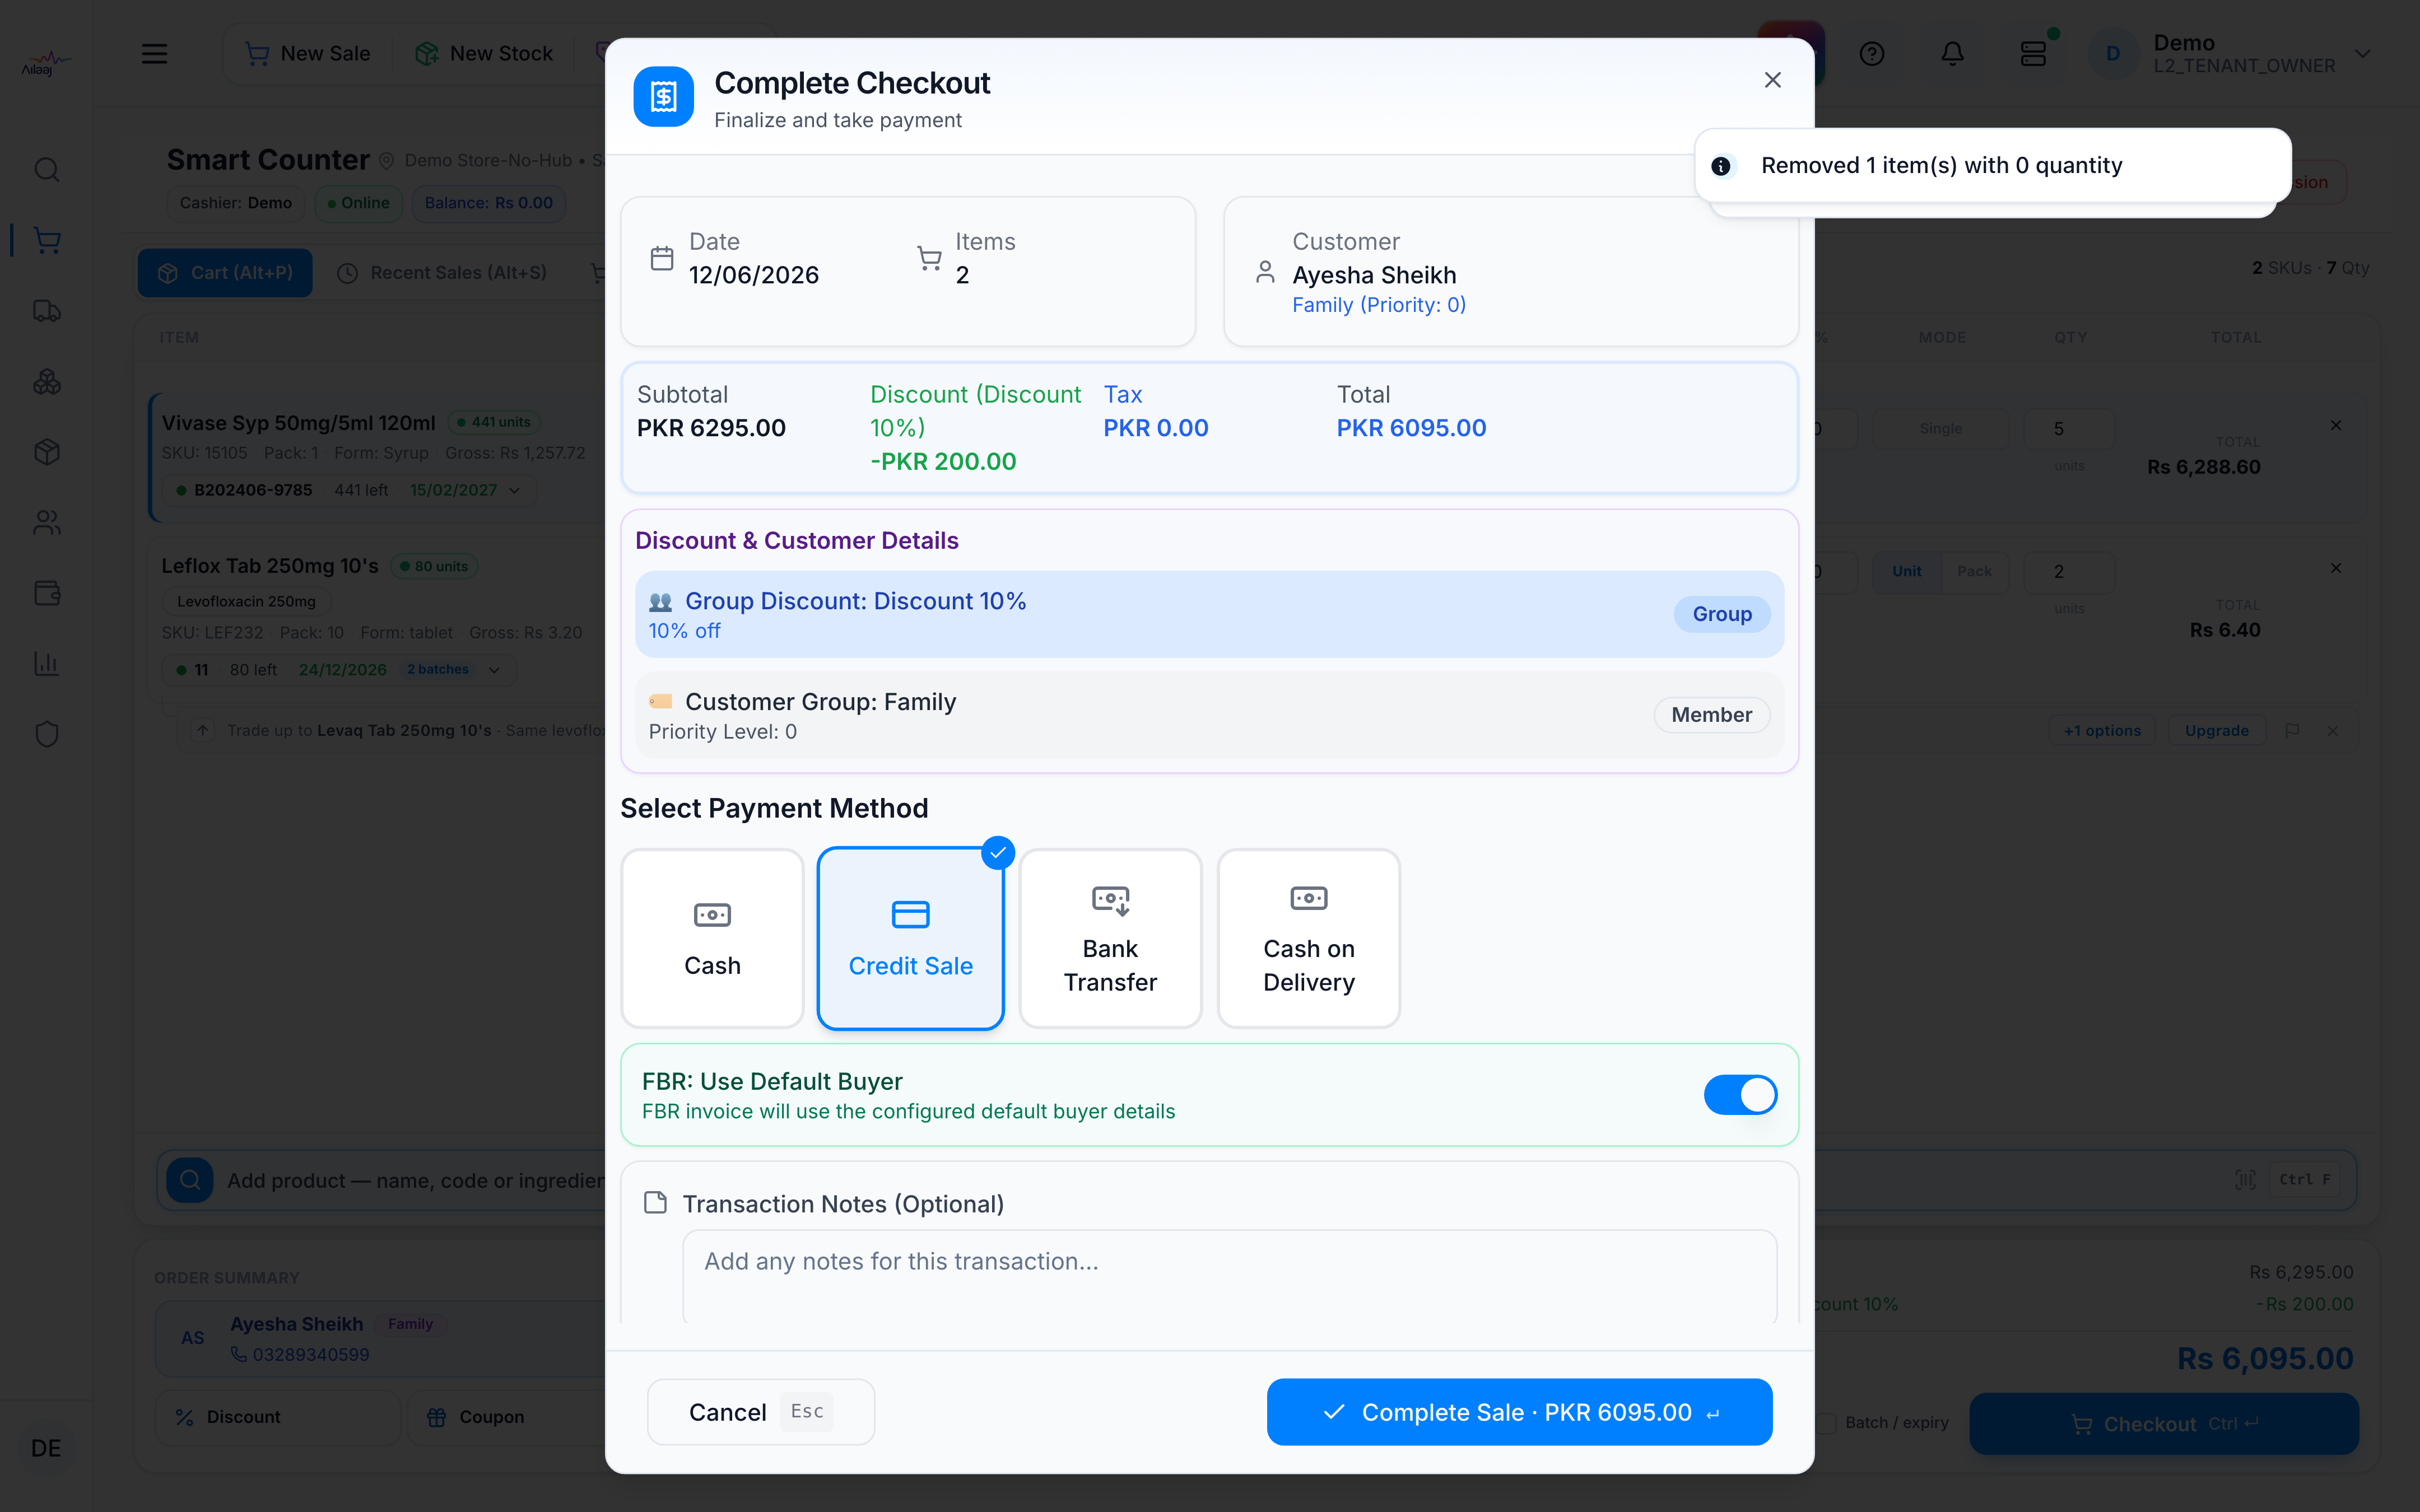Viewport: 2420px width, 1512px height.
Task: Click Transaction Notes text area
Action: click(x=1229, y=1276)
